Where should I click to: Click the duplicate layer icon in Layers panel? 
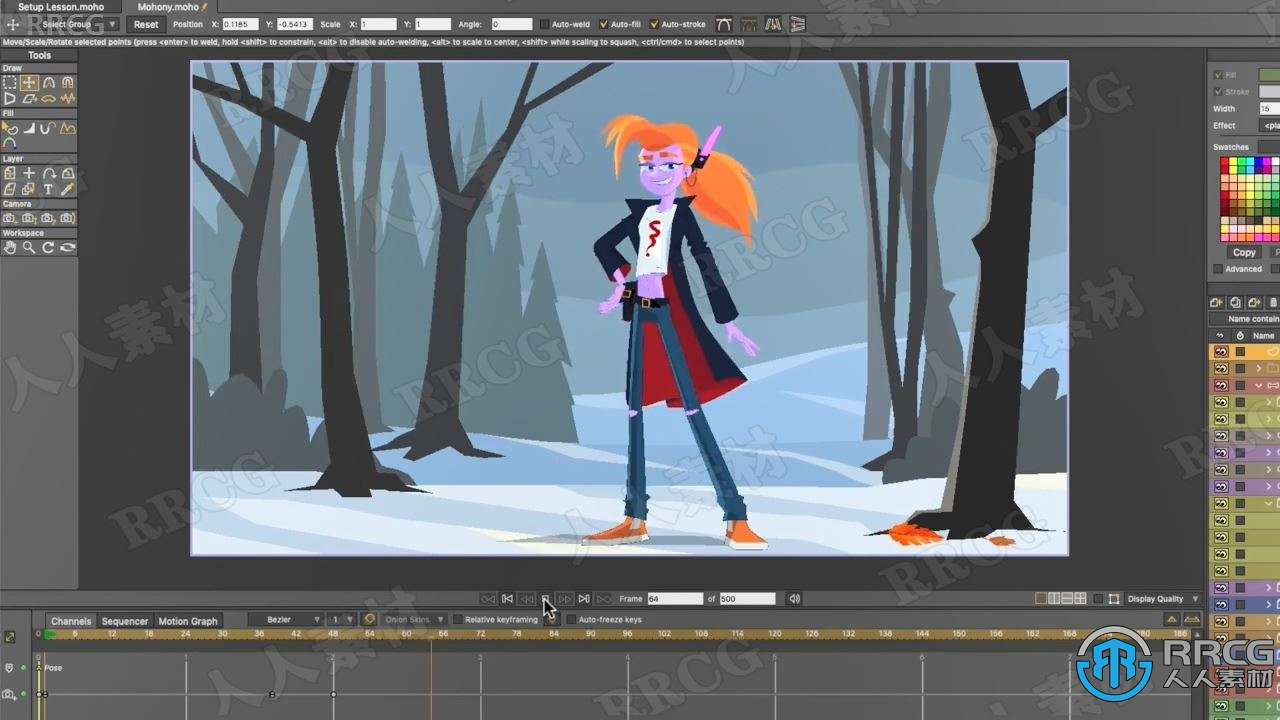tap(1235, 302)
